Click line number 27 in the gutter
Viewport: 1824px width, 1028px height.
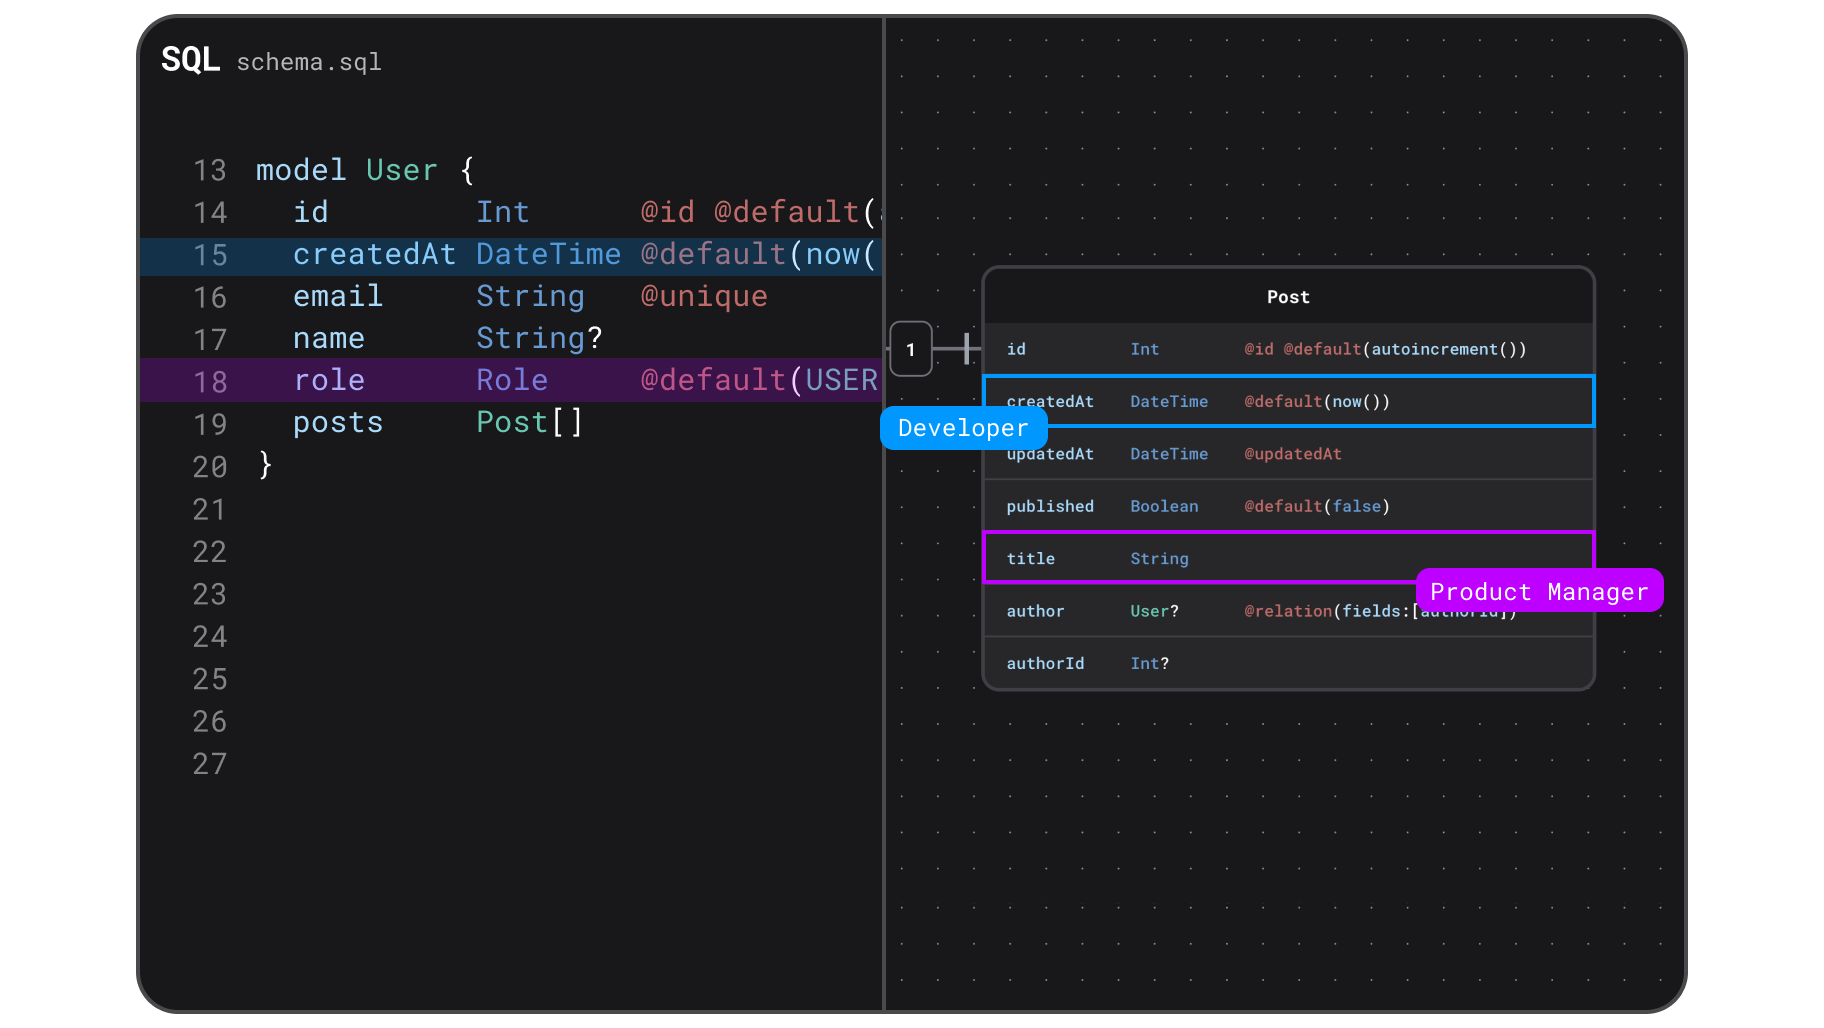pyautogui.click(x=210, y=764)
